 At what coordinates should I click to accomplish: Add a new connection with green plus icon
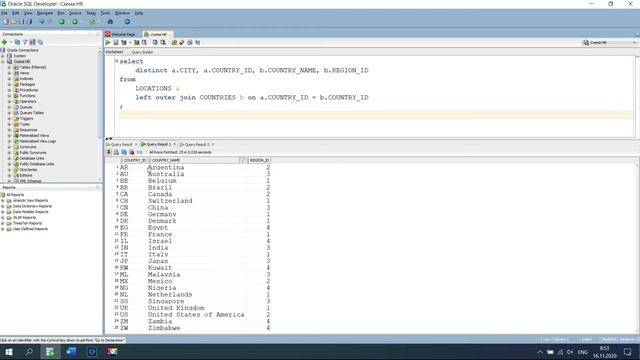coord(4,42)
